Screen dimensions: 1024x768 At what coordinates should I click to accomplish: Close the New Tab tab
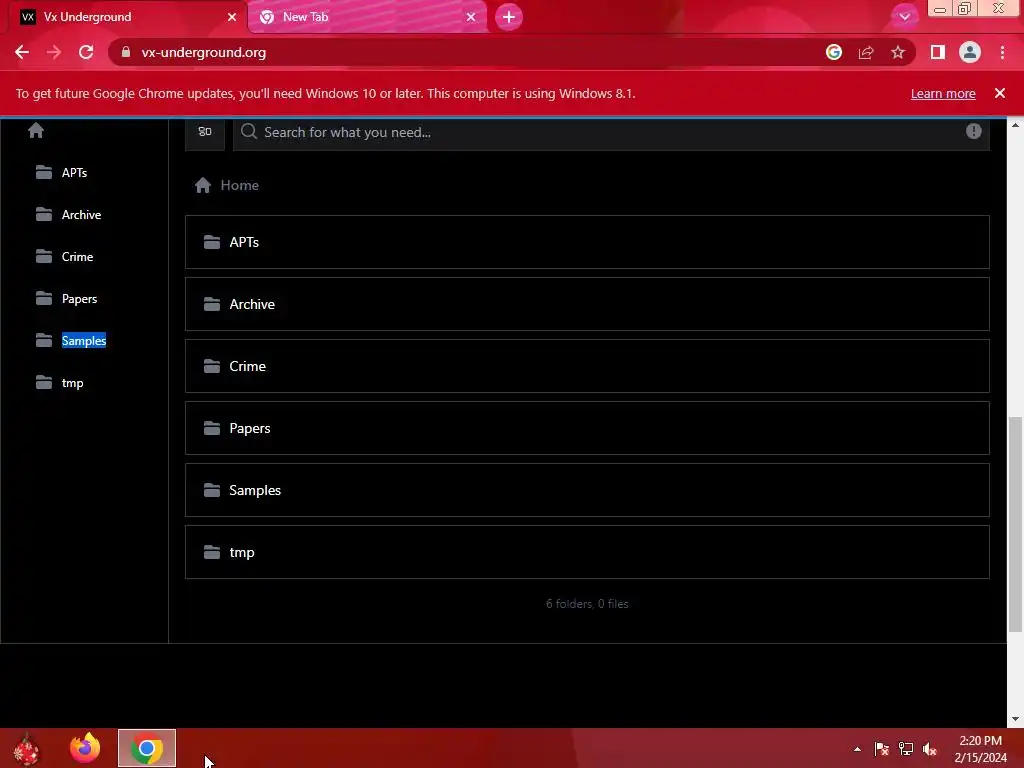pos(471,17)
